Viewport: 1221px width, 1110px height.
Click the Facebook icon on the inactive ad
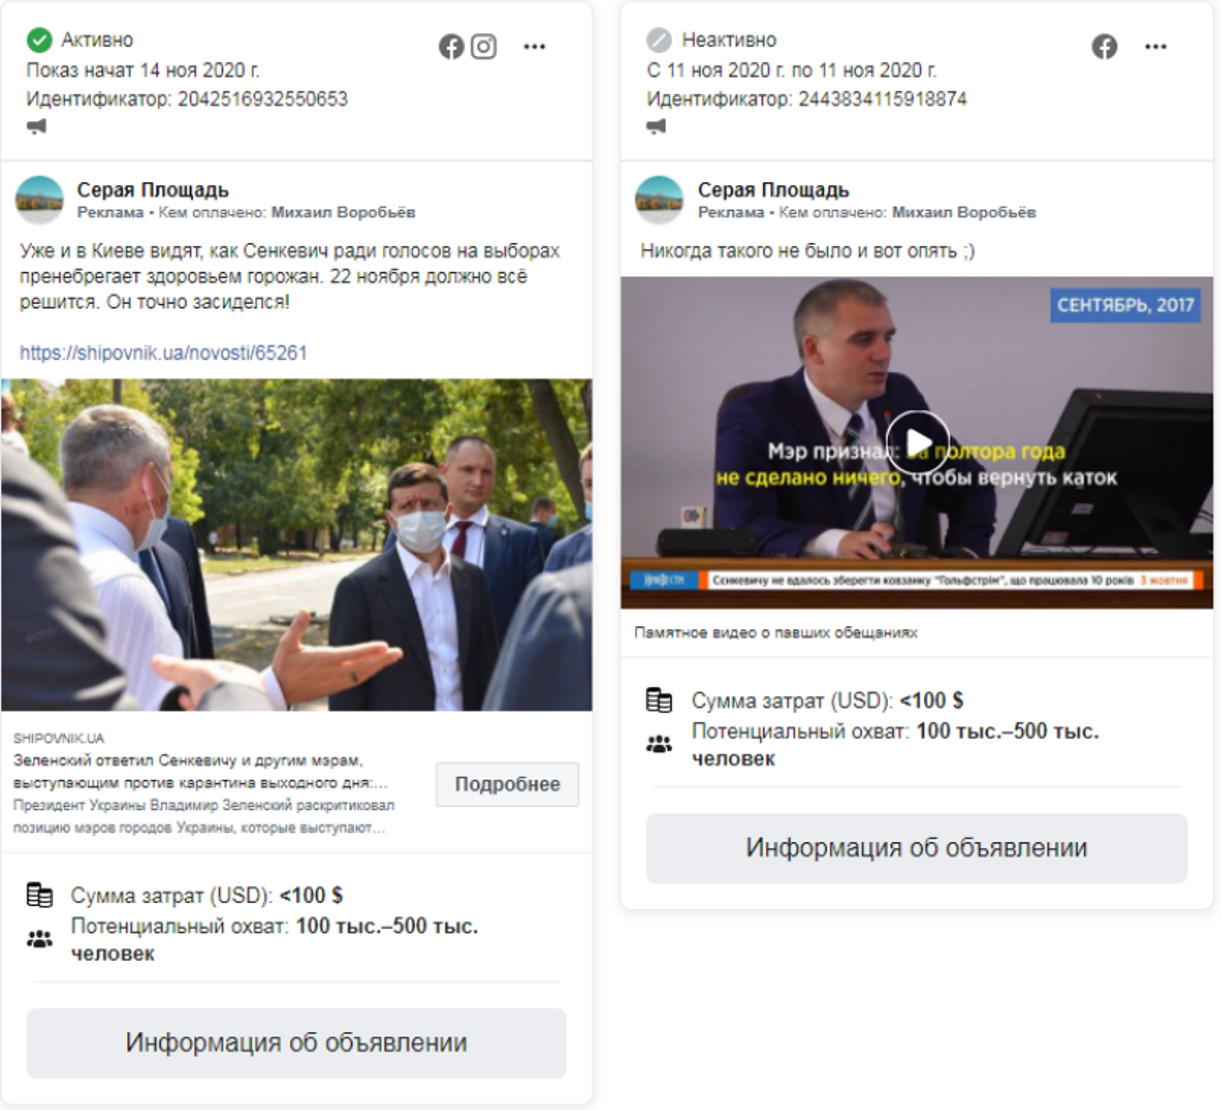pos(1104,46)
